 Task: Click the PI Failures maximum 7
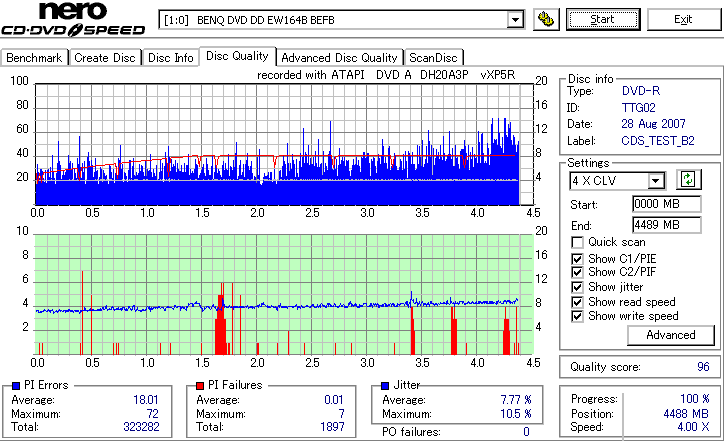[x=341, y=414]
